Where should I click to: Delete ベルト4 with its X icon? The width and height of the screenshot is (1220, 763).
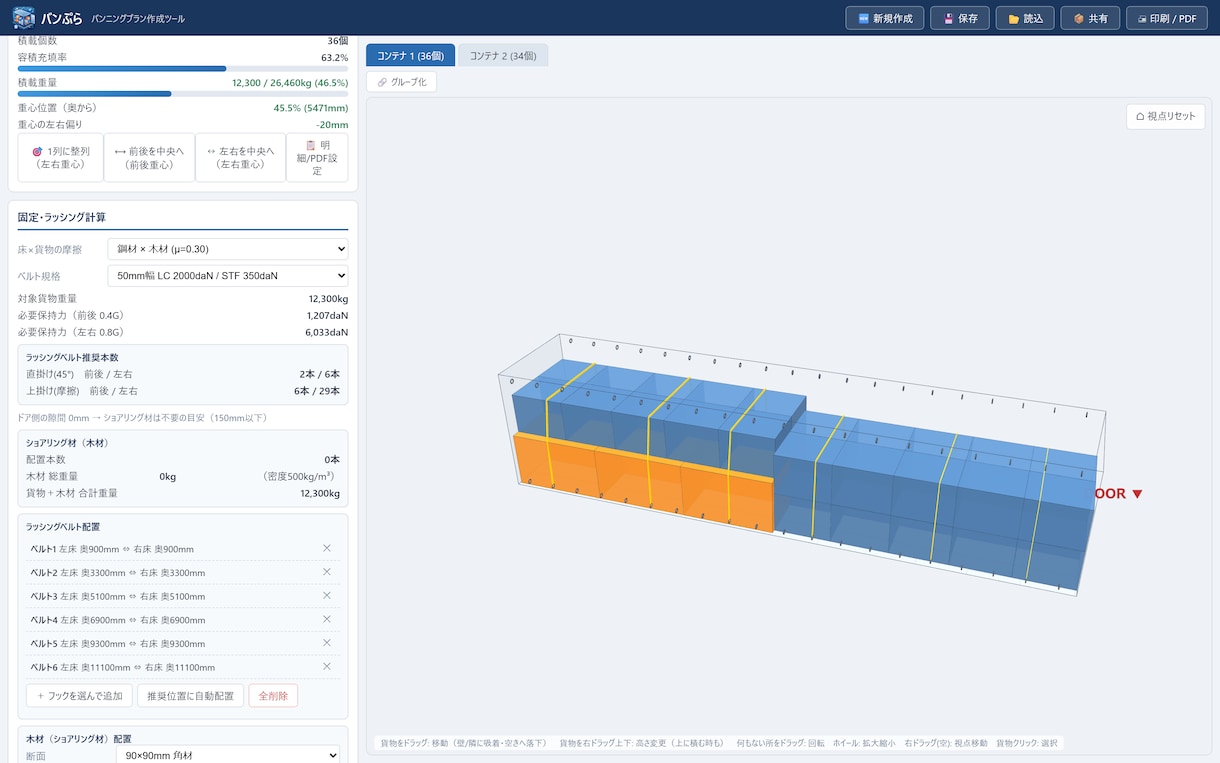point(327,619)
